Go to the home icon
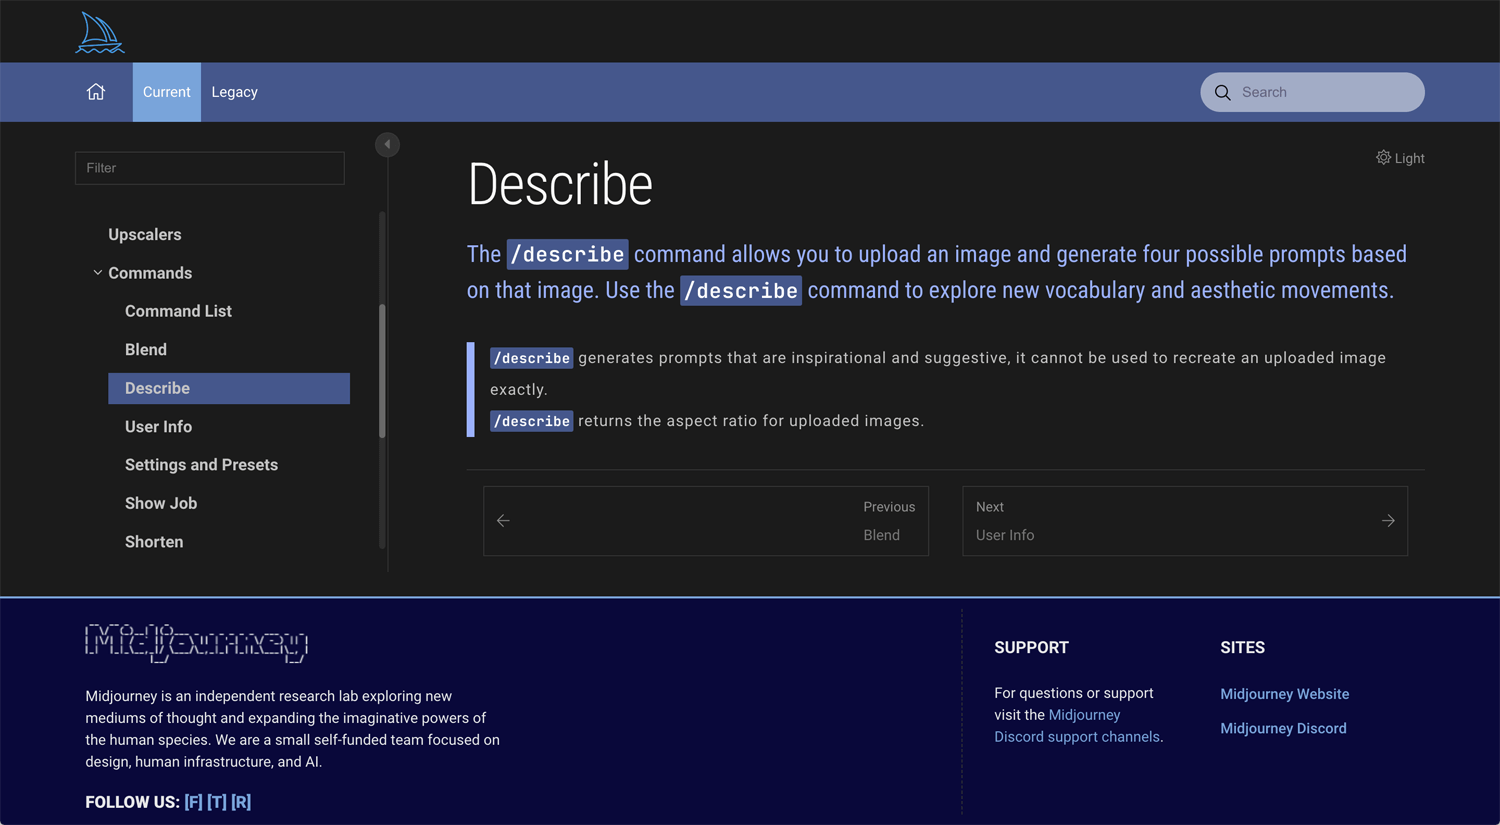The width and height of the screenshot is (1500, 825). click(96, 92)
